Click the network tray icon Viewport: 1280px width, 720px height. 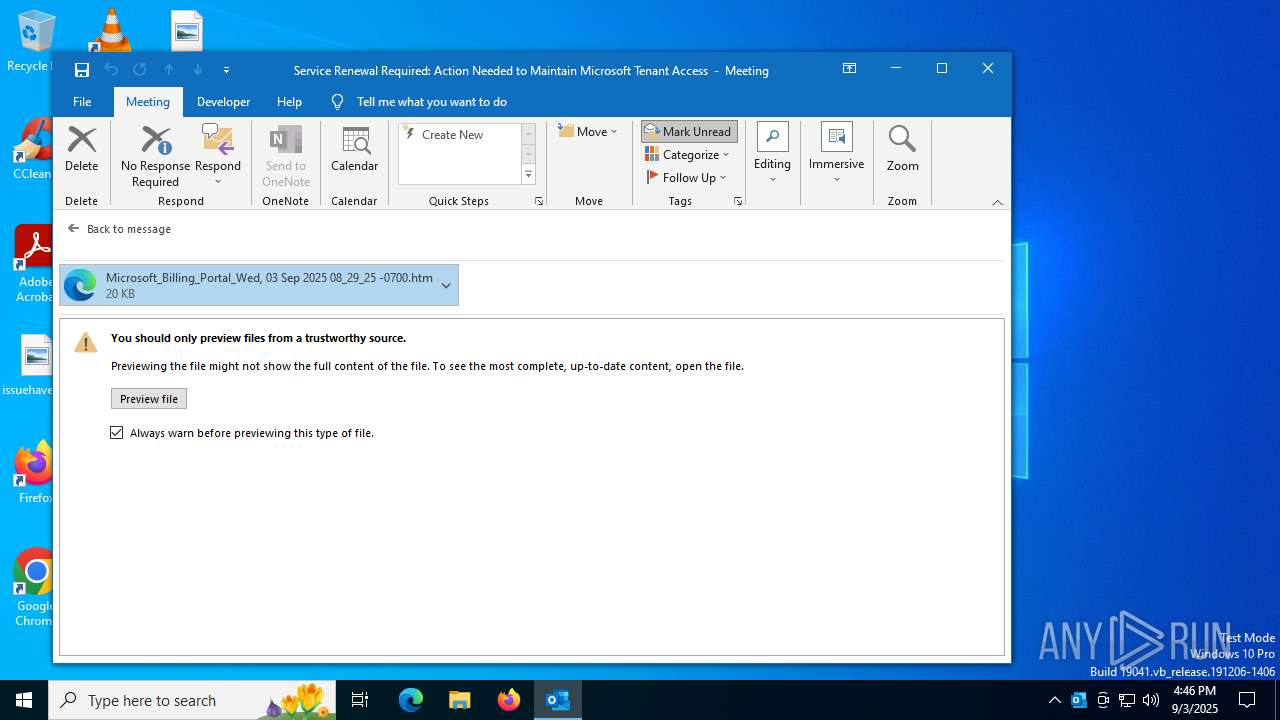tap(1127, 700)
